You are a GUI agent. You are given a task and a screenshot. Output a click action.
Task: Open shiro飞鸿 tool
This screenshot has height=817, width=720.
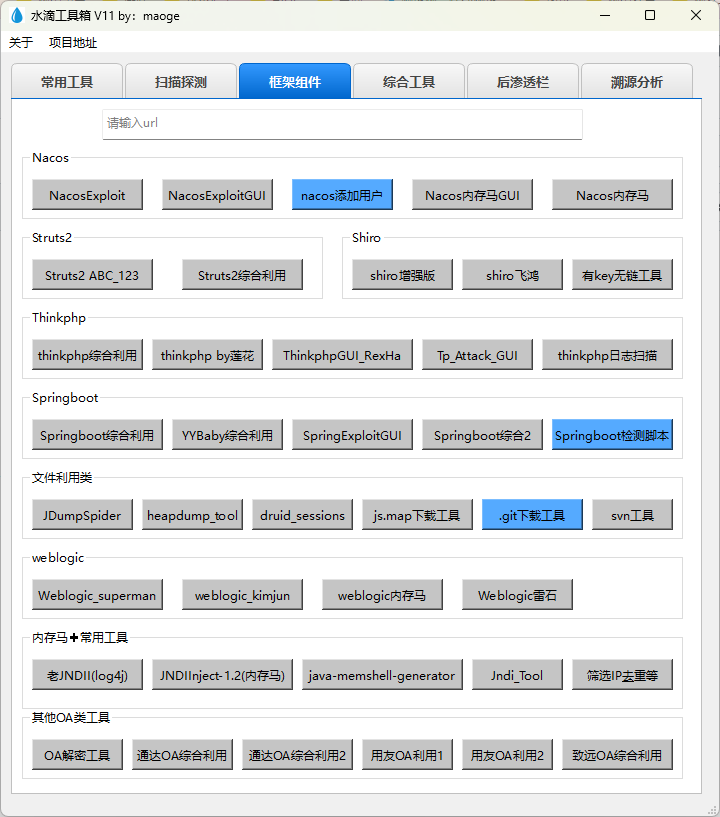(513, 275)
